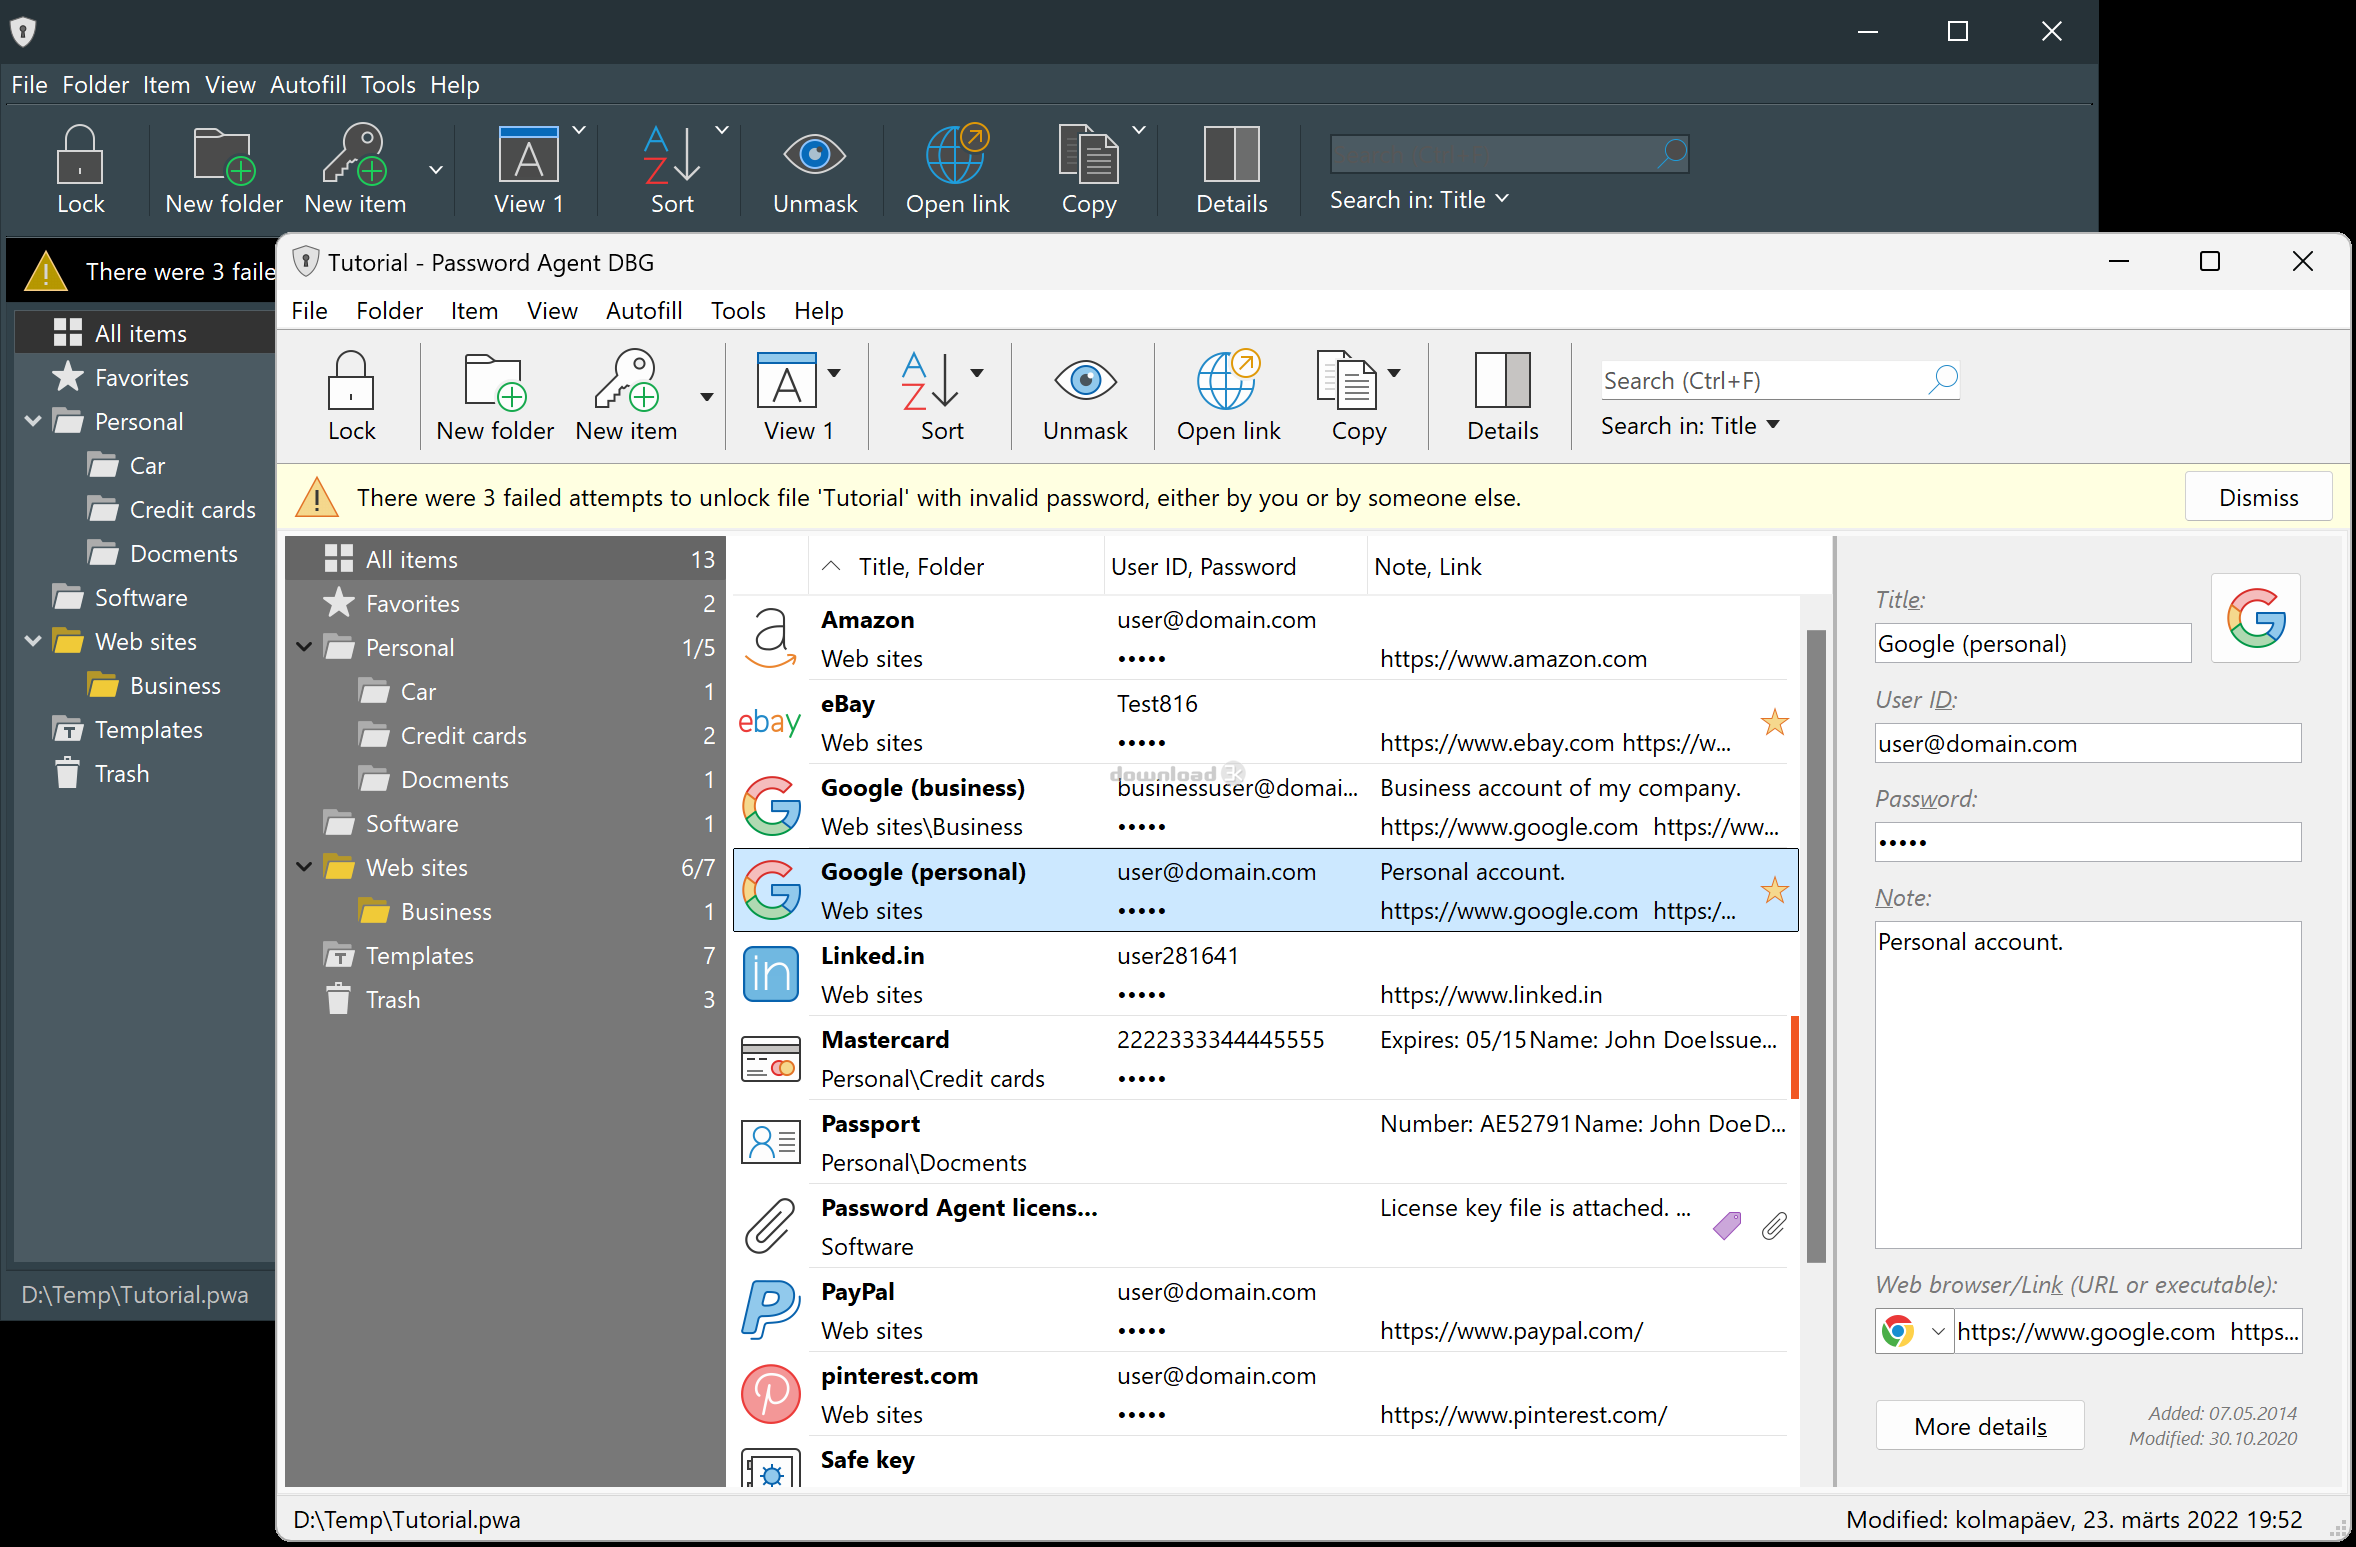Open browser chooser dropdown beside Chrome icon
Screen dimensions: 2356x1547
[1937, 1331]
